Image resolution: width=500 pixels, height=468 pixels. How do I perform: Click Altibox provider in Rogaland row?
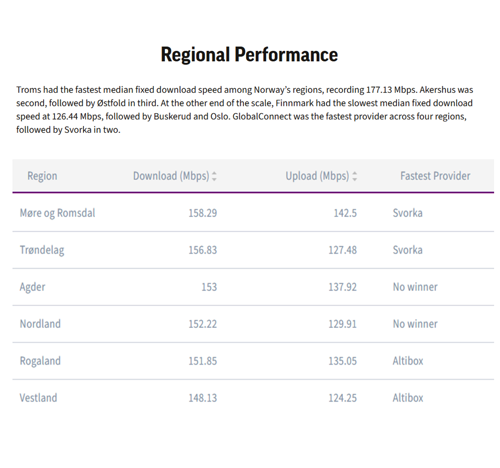[408, 361]
